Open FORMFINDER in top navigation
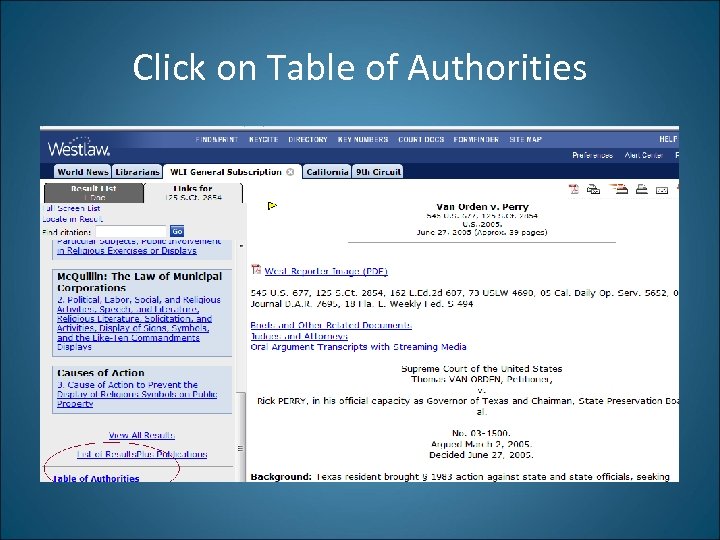Image resolution: width=720 pixels, height=540 pixels. coord(476,139)
